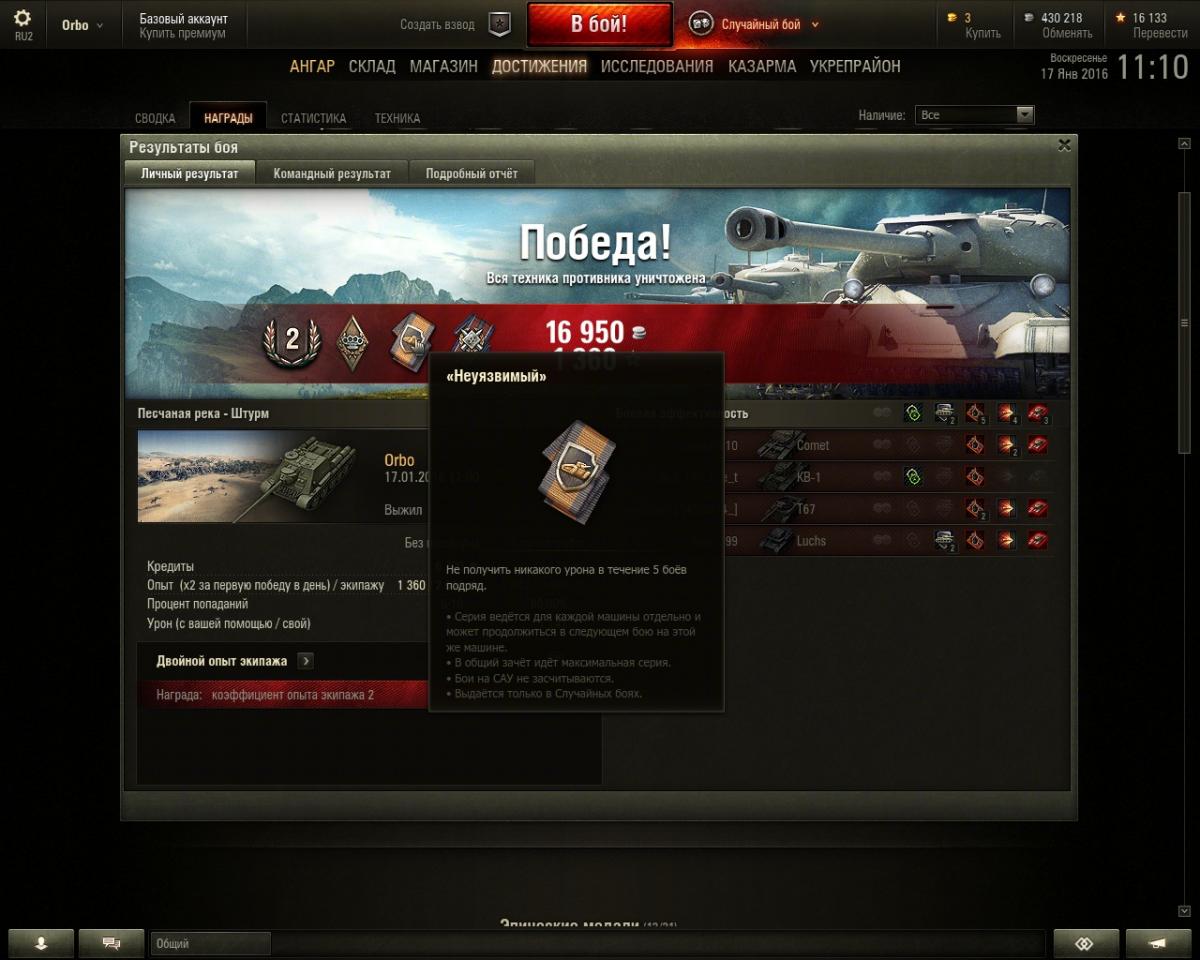Screen dimensions: 1200x960
Task: Click the contacts button at bottom left
Action: click(x=41, y=943)
